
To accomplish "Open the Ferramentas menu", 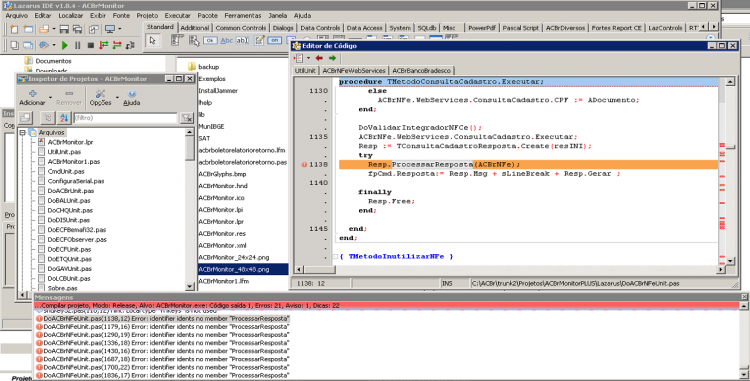I will point(243,16).
